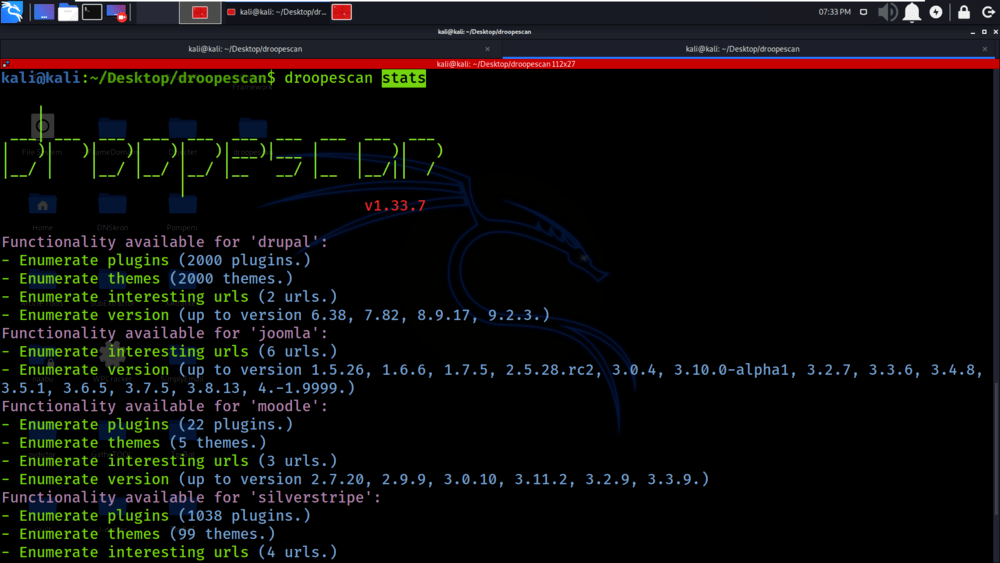Screen dimensions: 1000x563
Task: Lock the screen with padlock icon
Action: point(964,12)
